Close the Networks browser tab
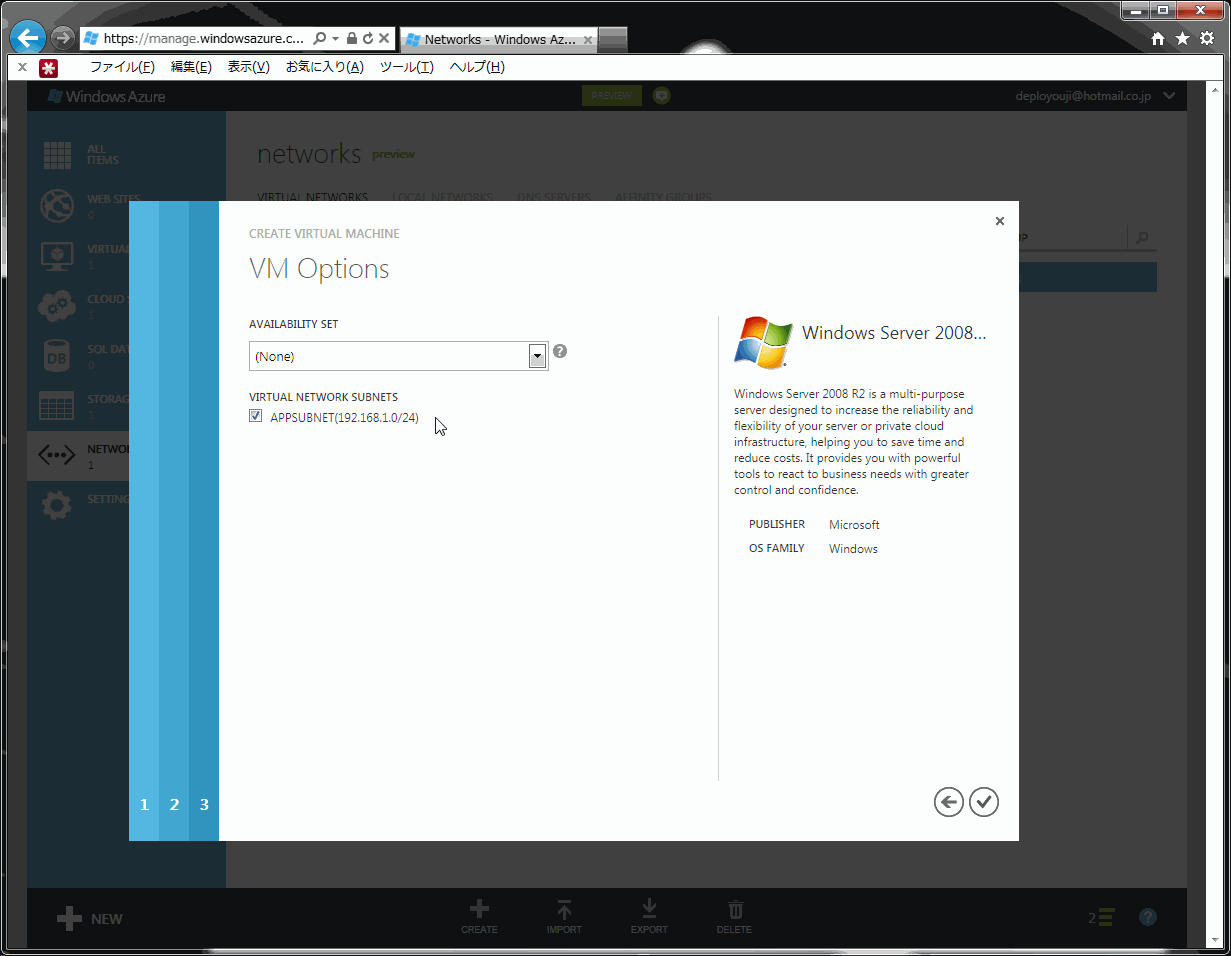1231x956 pixels. coord(588,40)
